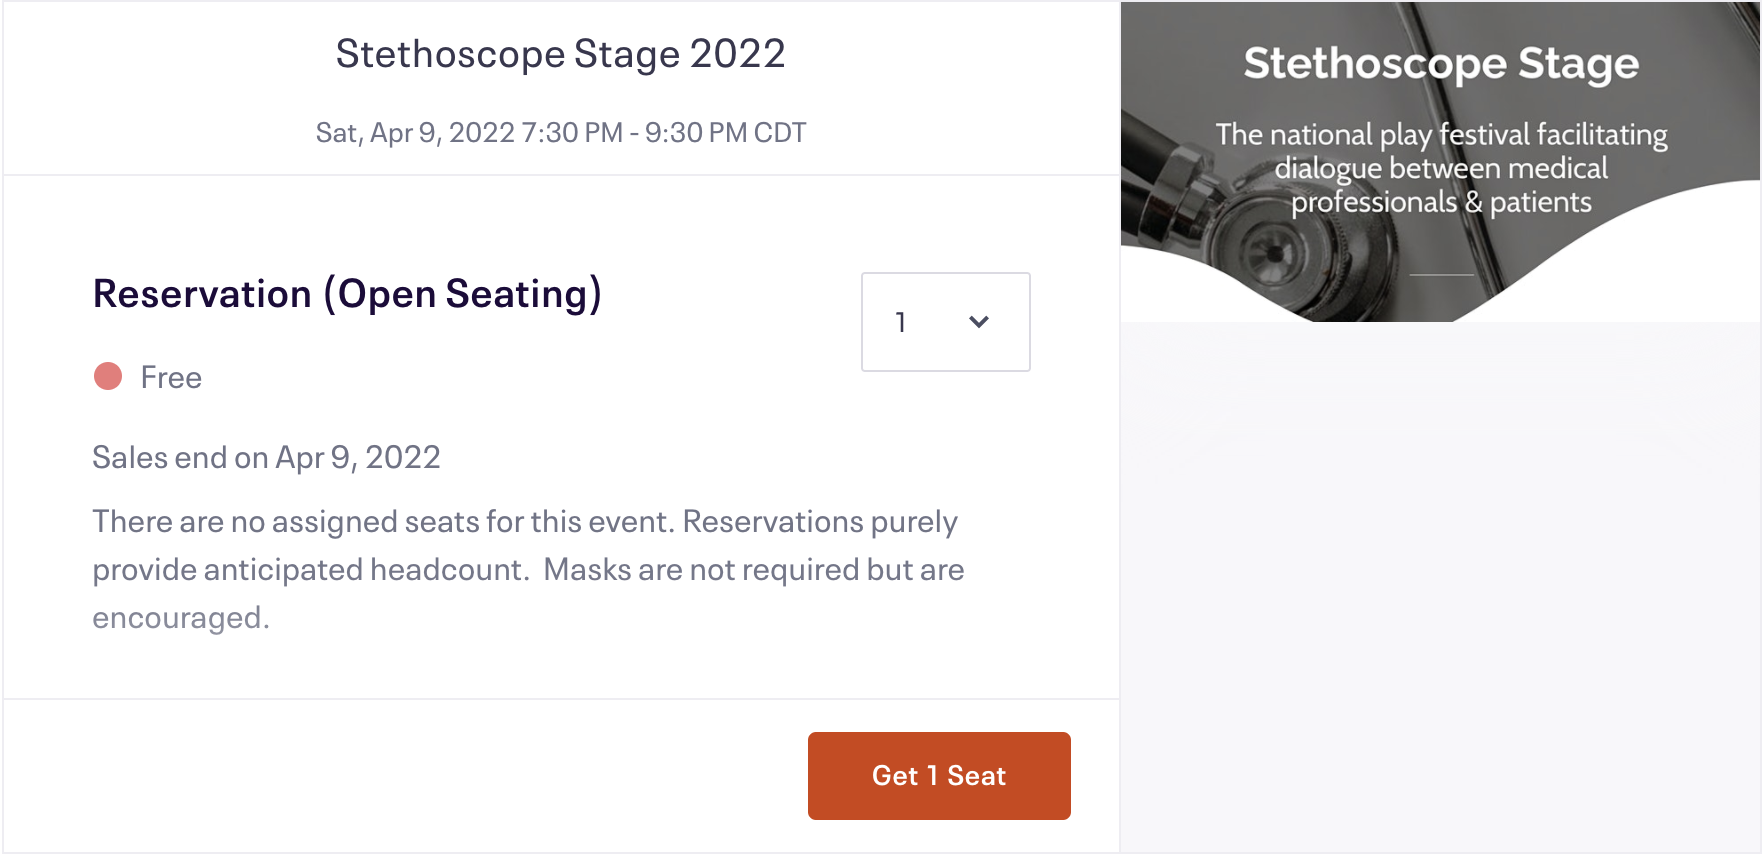
Task: Click the red dot beside Free
Action: 108,377
